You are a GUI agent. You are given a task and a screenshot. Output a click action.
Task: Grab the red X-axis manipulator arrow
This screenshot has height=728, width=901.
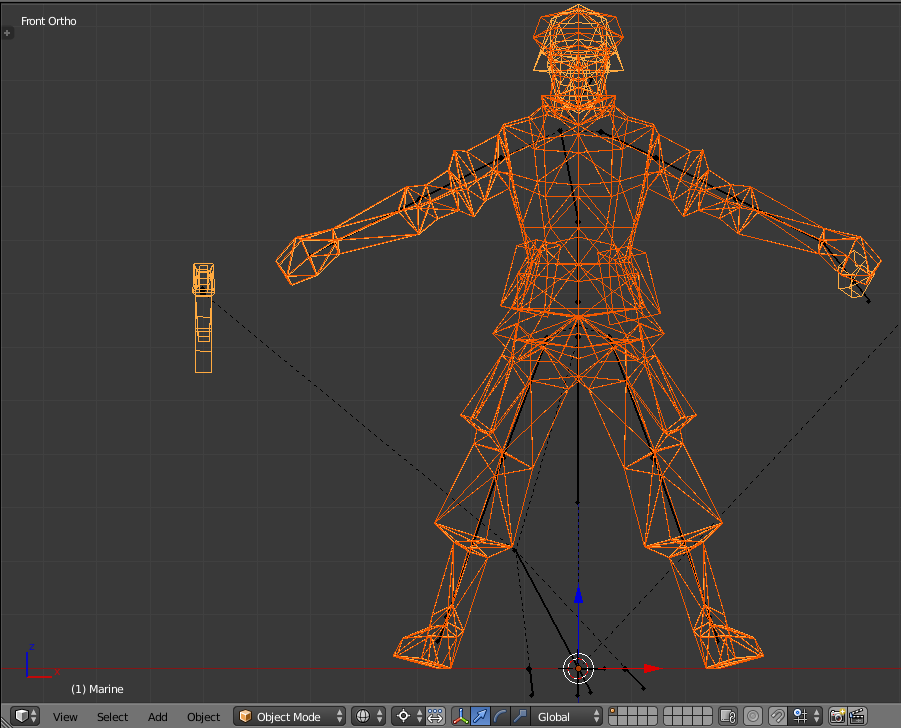coord(652,668)
